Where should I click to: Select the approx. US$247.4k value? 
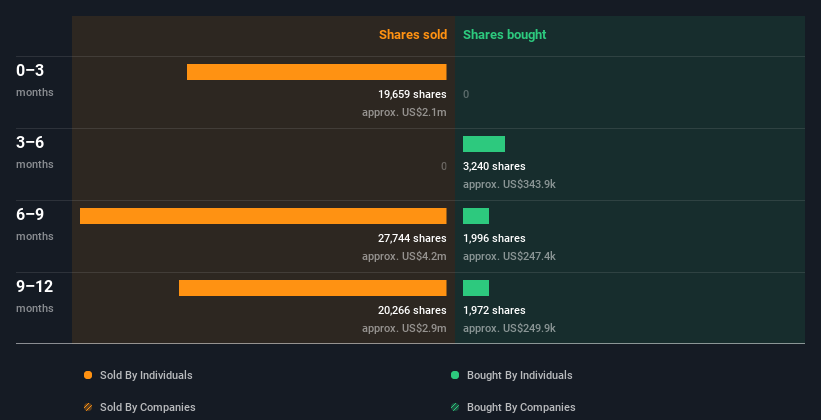pos(509,256)
